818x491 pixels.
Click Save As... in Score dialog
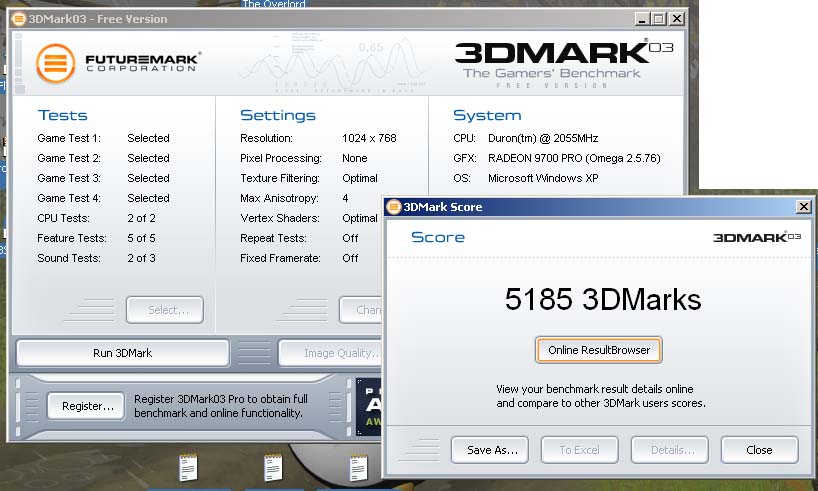pyautogui.click(x=490, y=450)
